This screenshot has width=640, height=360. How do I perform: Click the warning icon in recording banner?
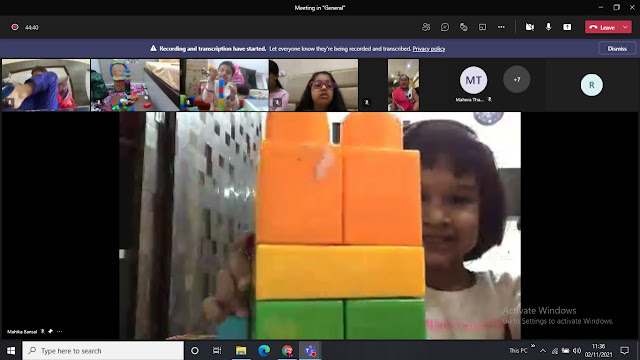153,48
